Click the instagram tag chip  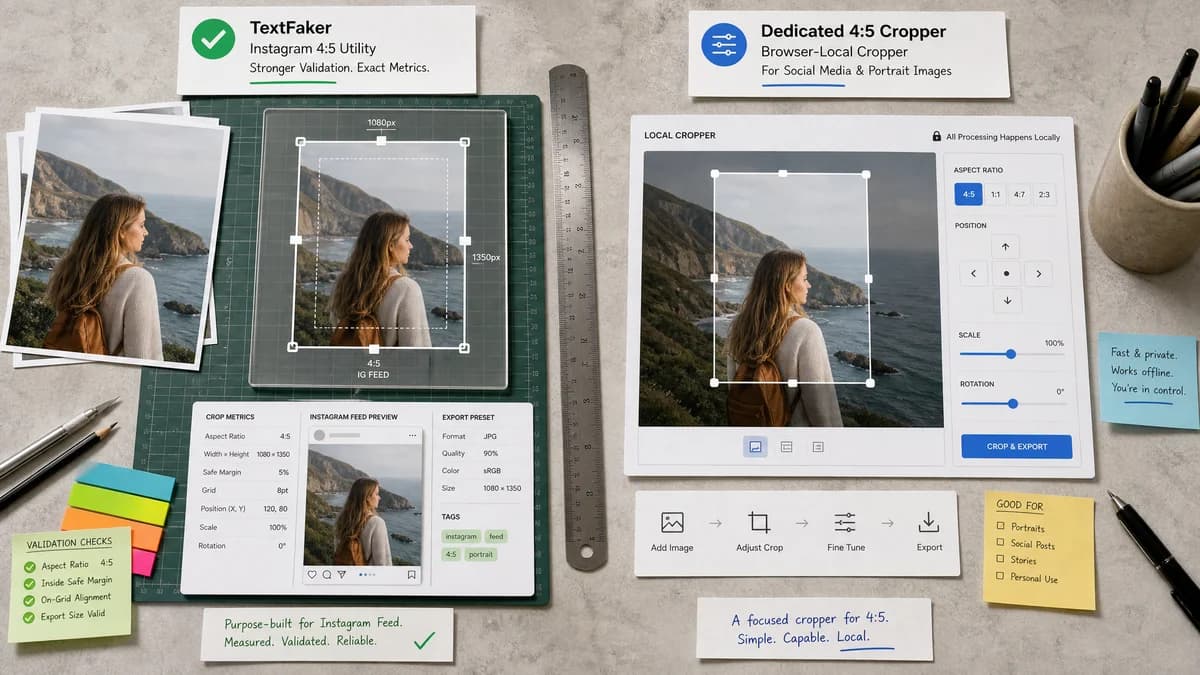(x=463, y=536)
